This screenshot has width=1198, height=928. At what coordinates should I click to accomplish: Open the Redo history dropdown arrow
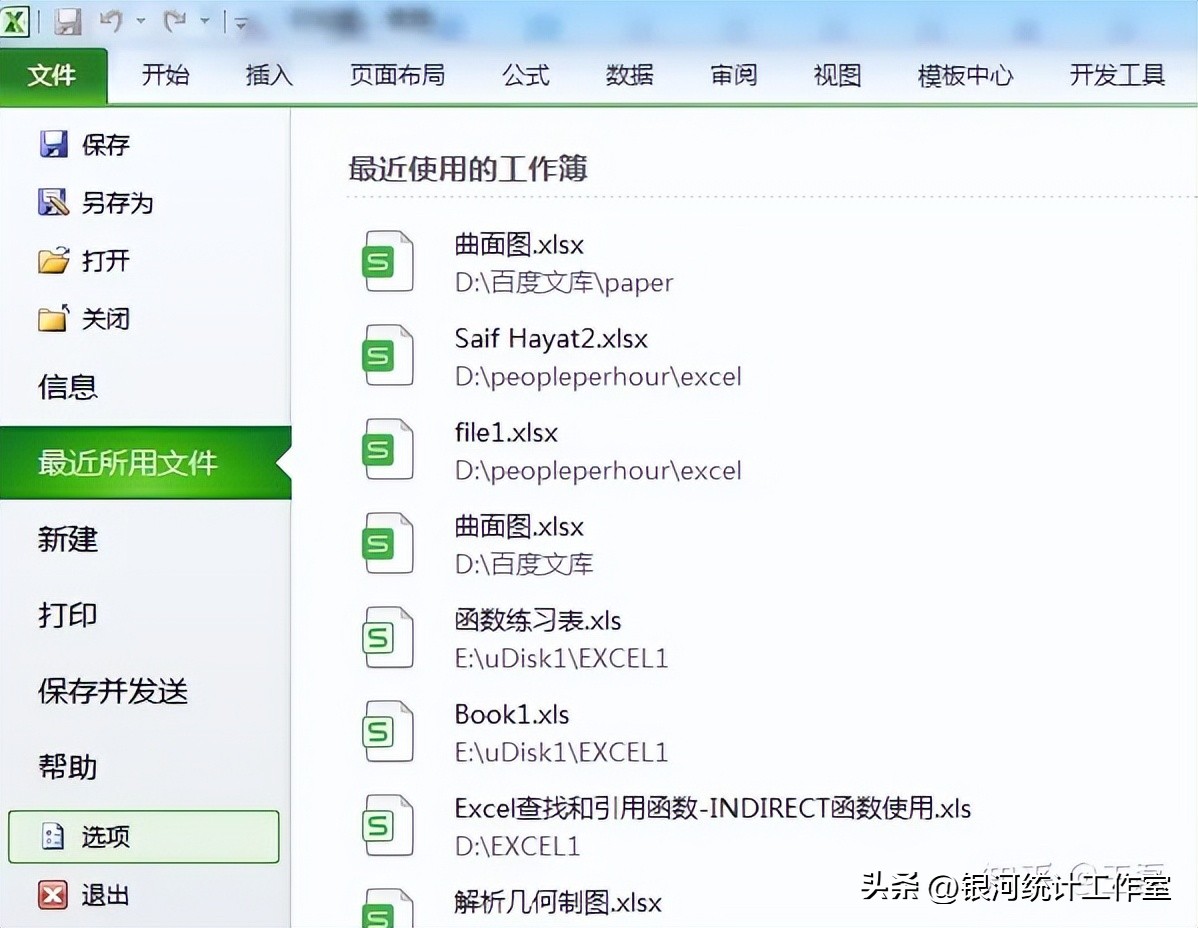[205, 21]
